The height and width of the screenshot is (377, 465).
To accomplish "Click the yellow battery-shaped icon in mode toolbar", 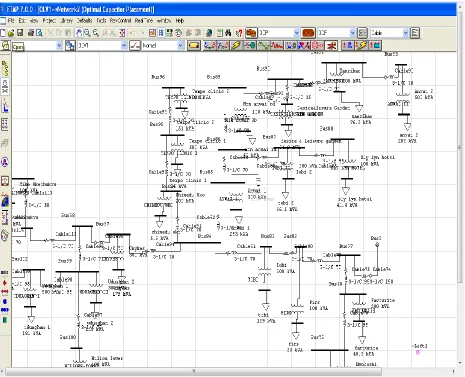I will 194,45.
